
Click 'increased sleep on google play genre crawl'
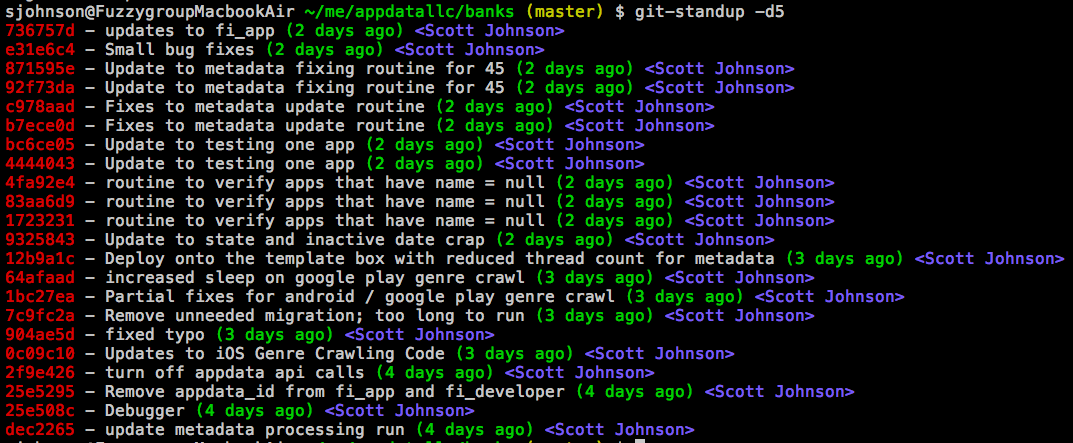click(315, 278)
